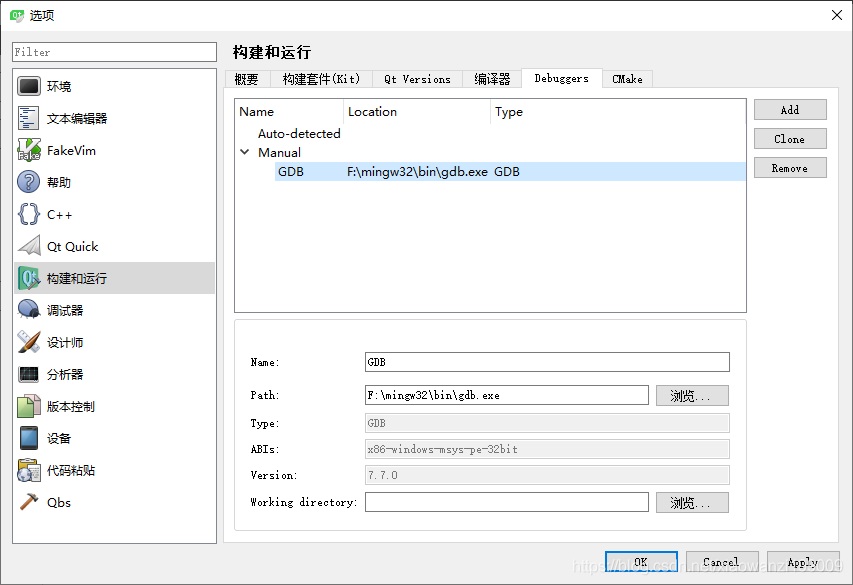This screenshot has height=585, width=853.
Task: Open the 设备 settings page
Action: point(57,437)
